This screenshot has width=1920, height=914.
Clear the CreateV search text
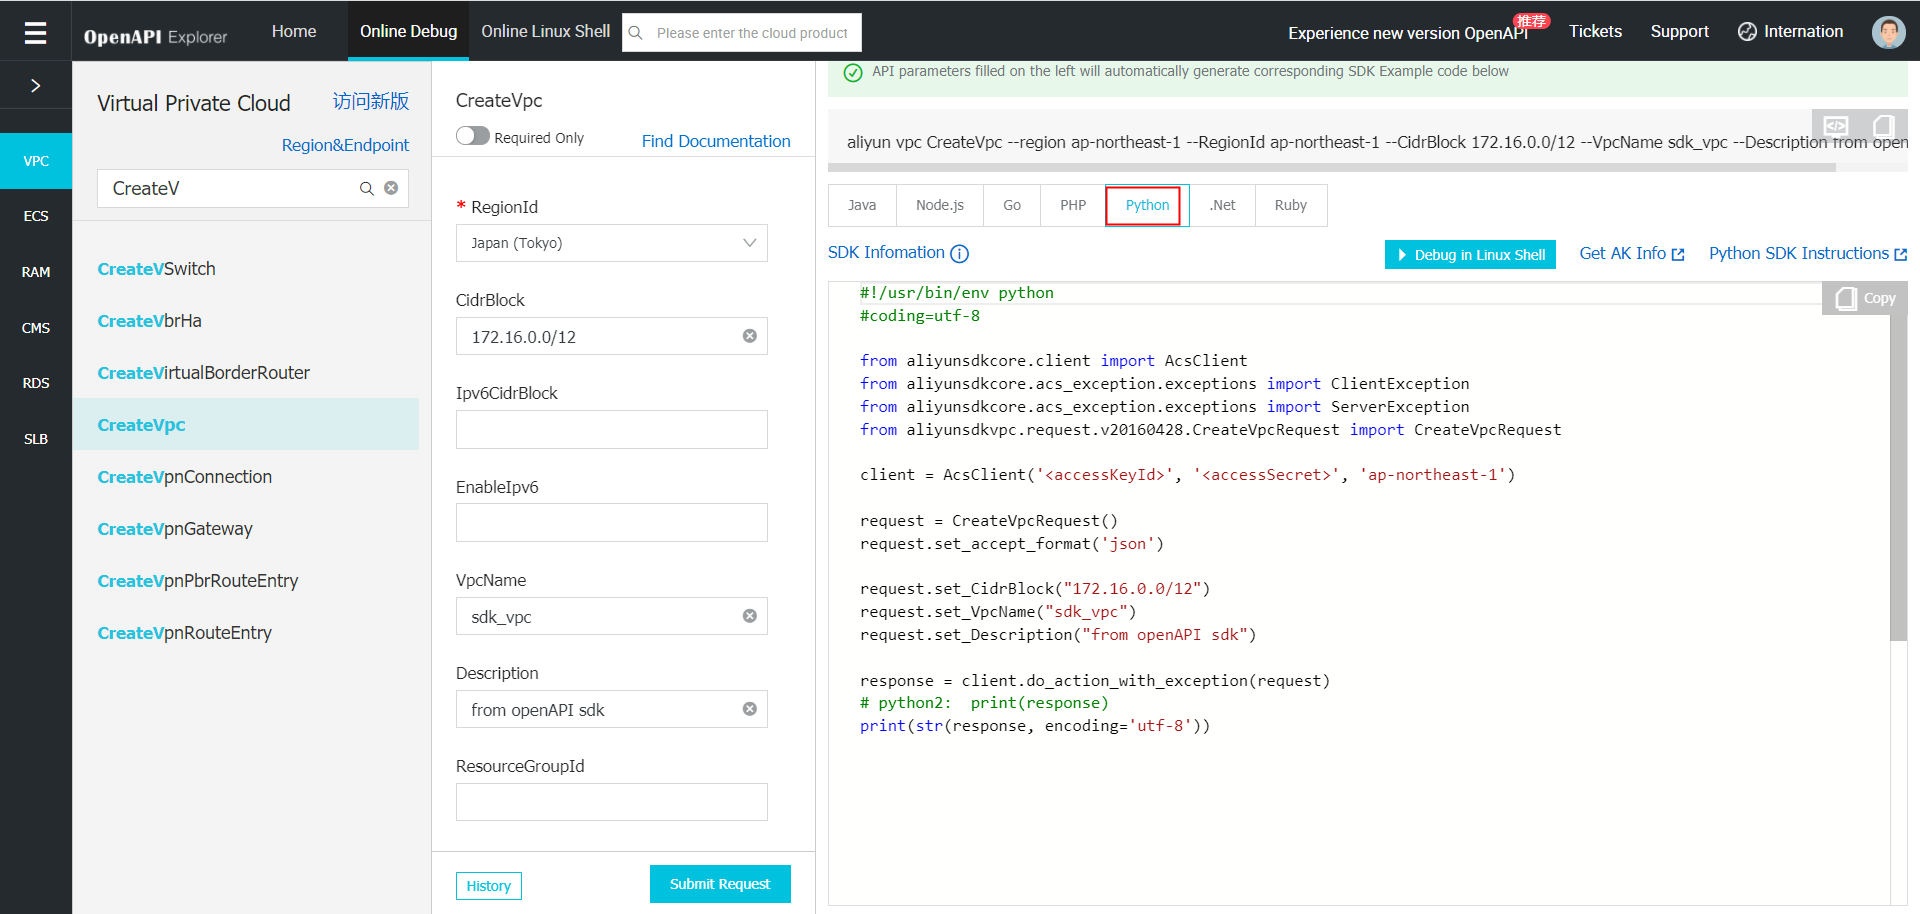[x=391, y=188]
